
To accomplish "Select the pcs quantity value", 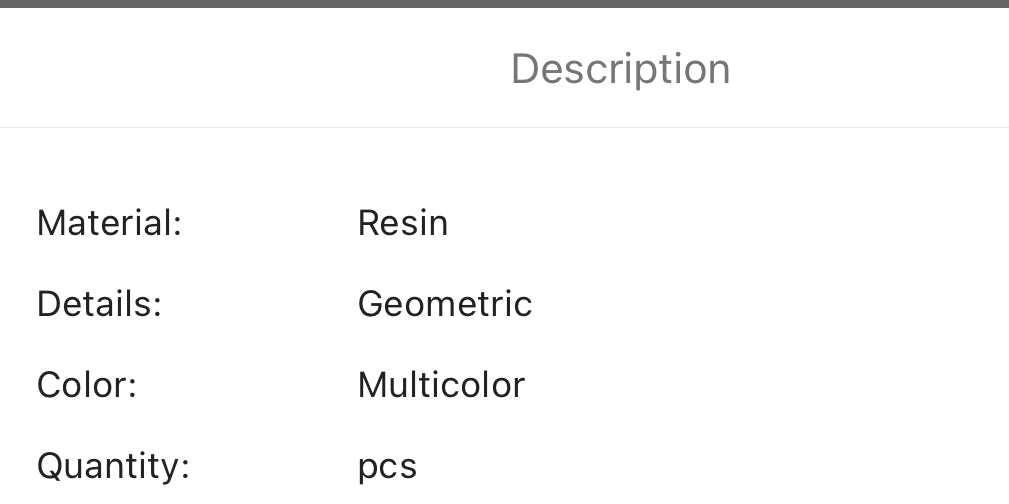I will tap(387, 467).
